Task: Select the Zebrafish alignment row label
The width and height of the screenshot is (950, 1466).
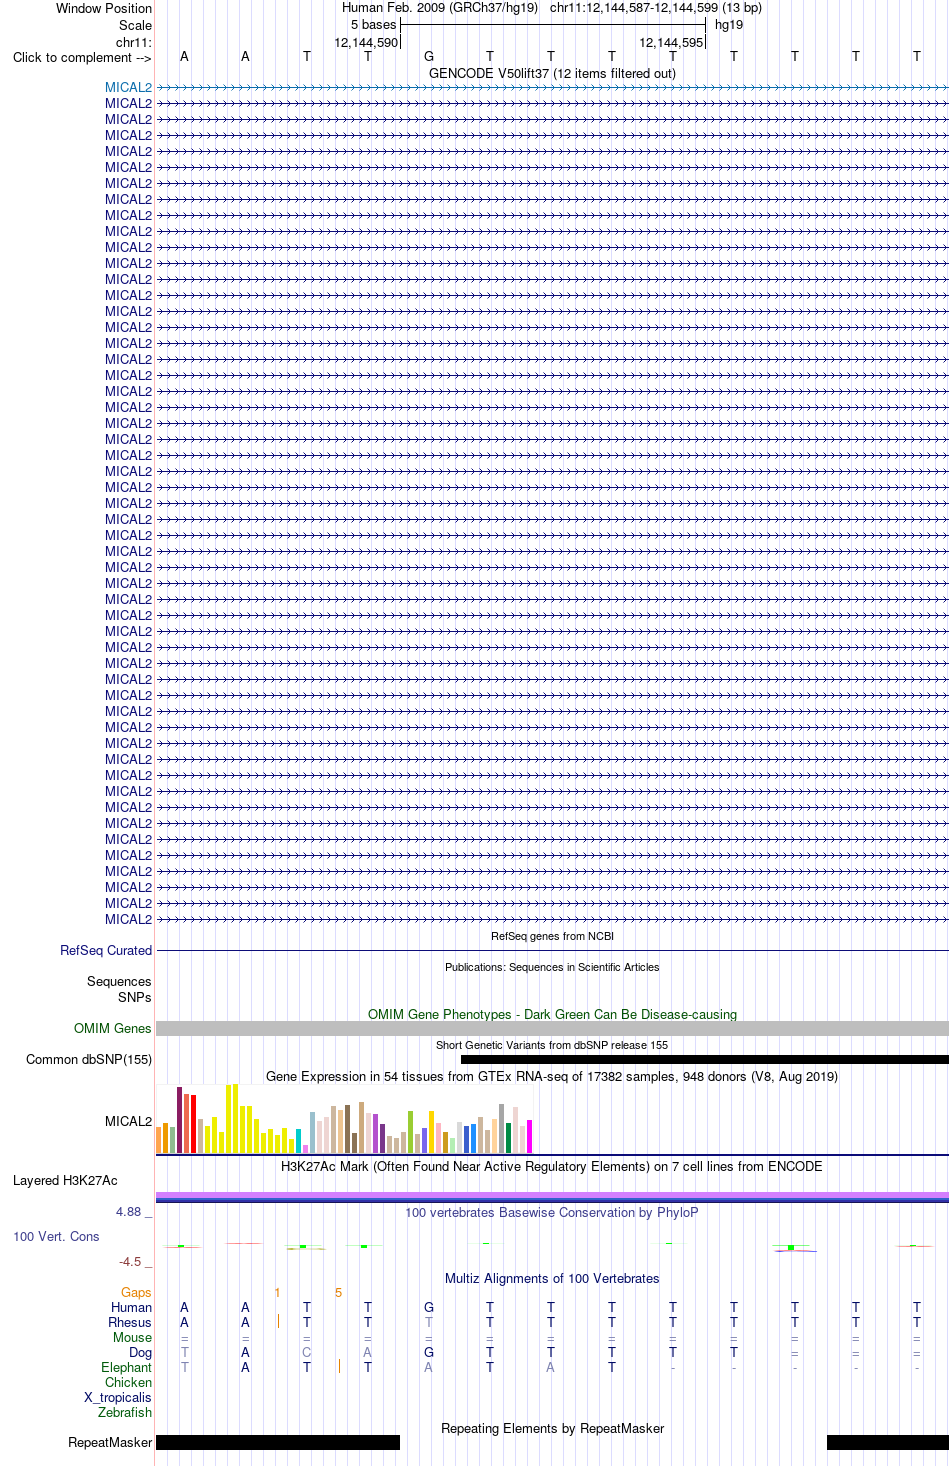Action: click(x=125, y=1412)
